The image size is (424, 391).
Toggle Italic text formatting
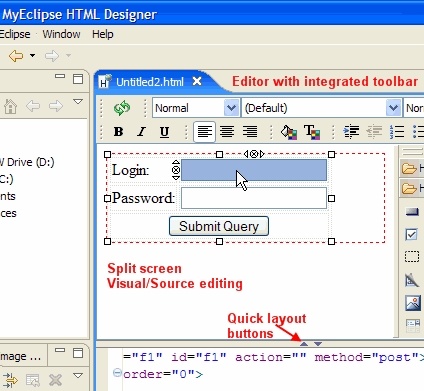(141, 132)
